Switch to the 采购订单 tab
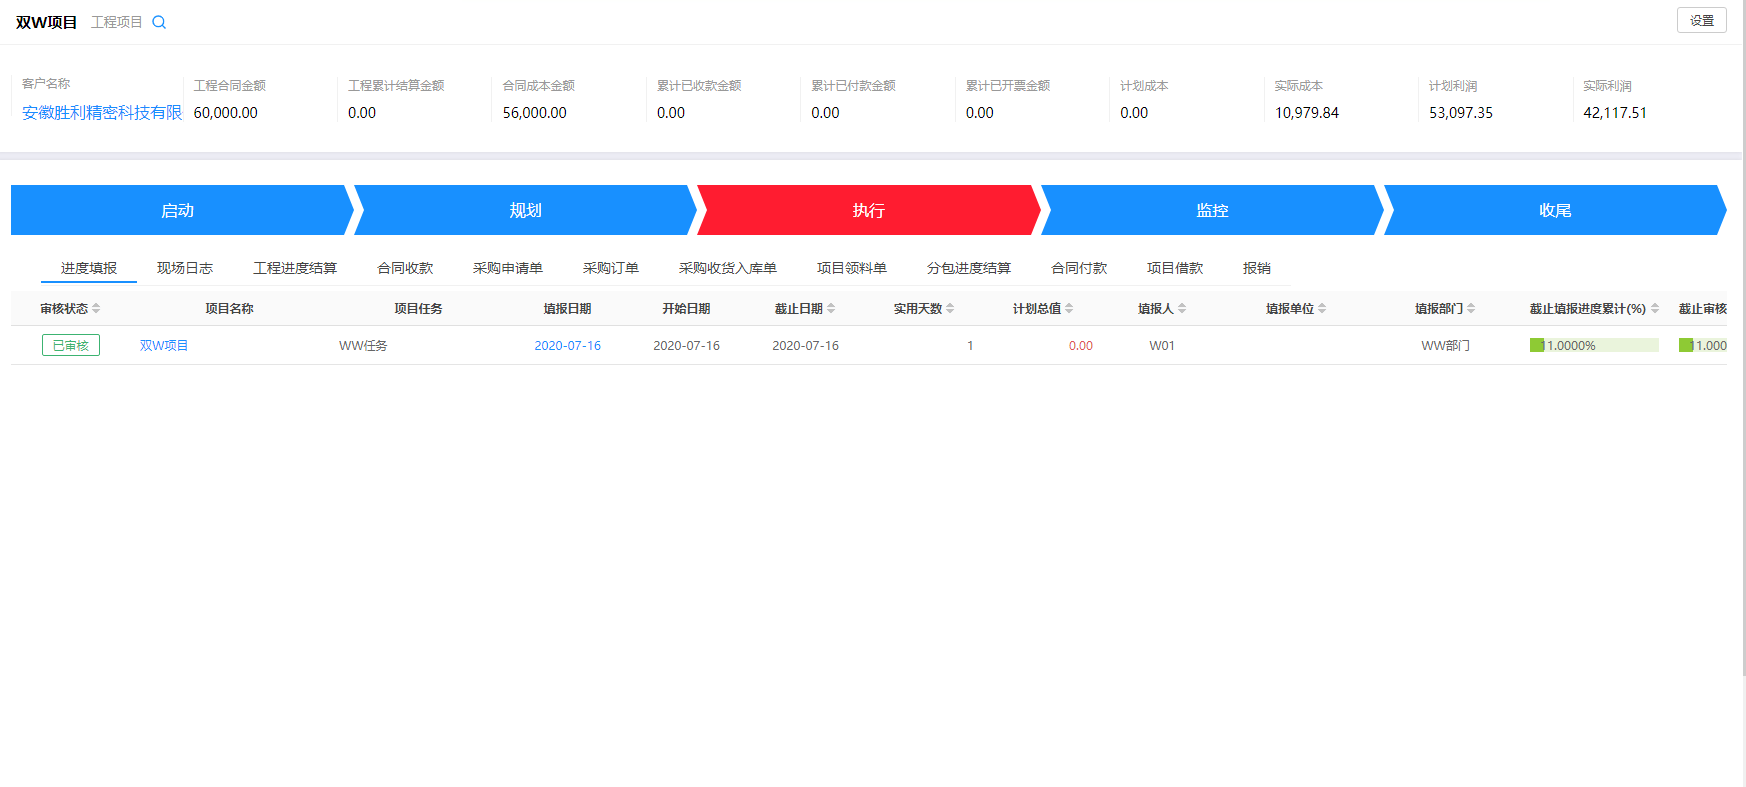The width and height of the screenshot is (1746, 787). click(x=611, y=268)
